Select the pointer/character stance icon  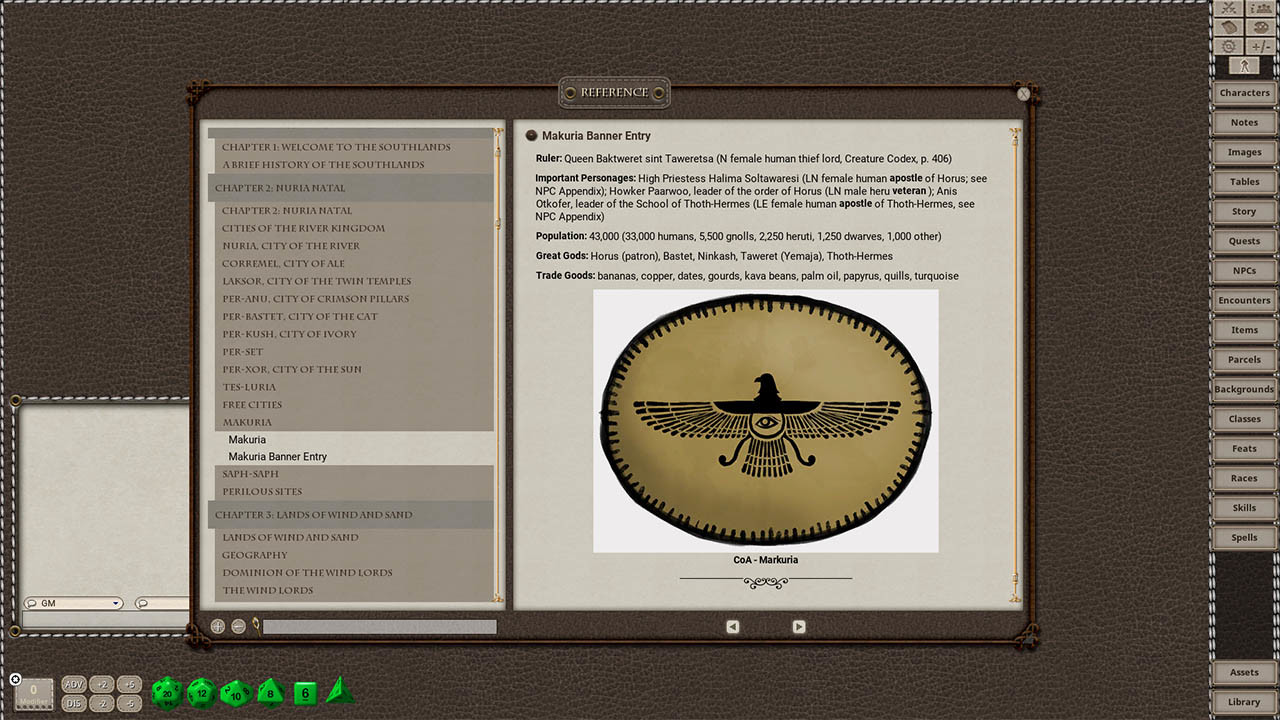[1244, 65]
